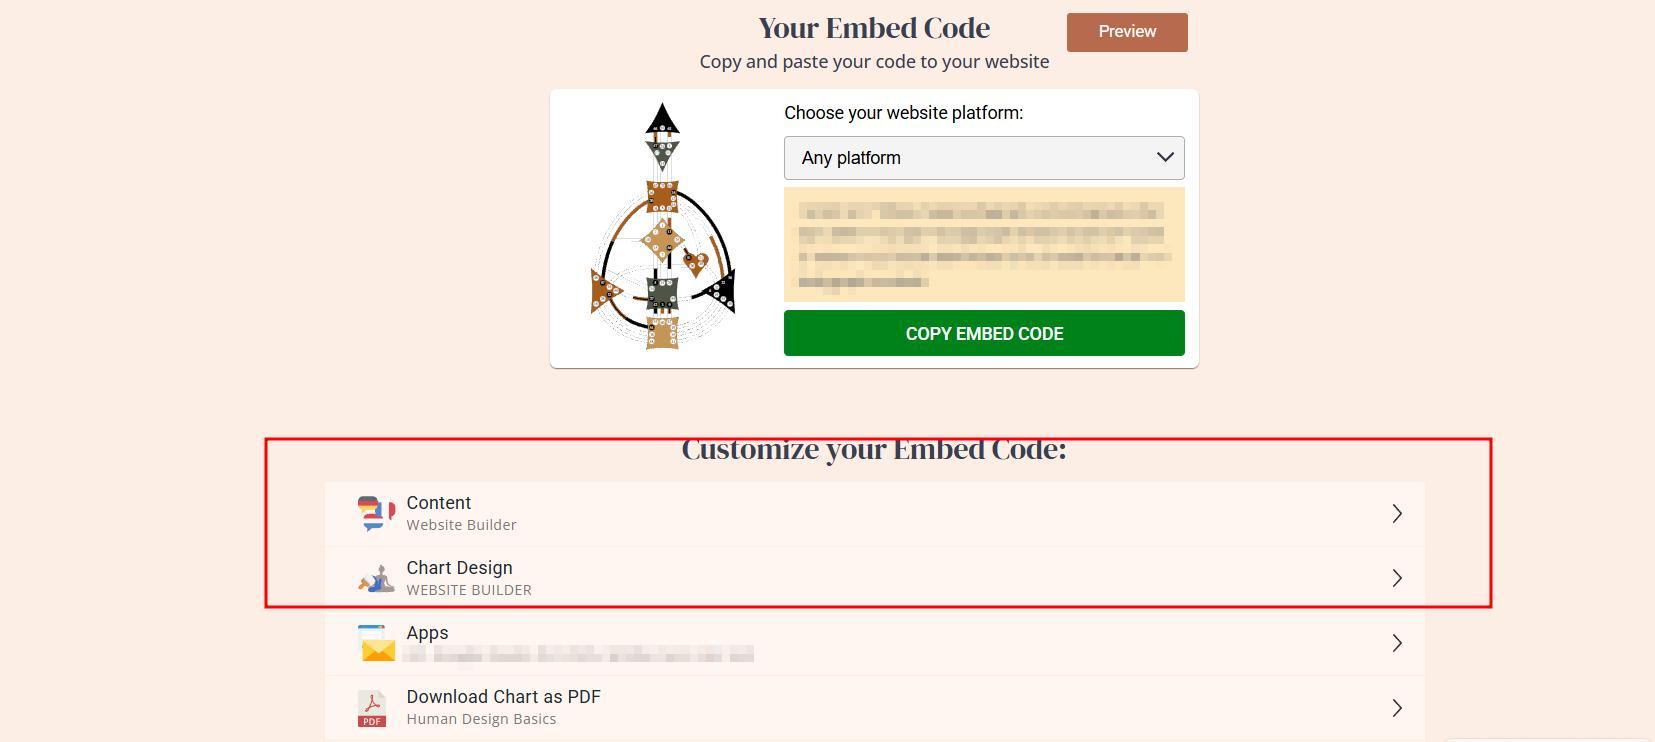Click the red PDF file icon
The image size is (1655, 742).
click(372, 708)
